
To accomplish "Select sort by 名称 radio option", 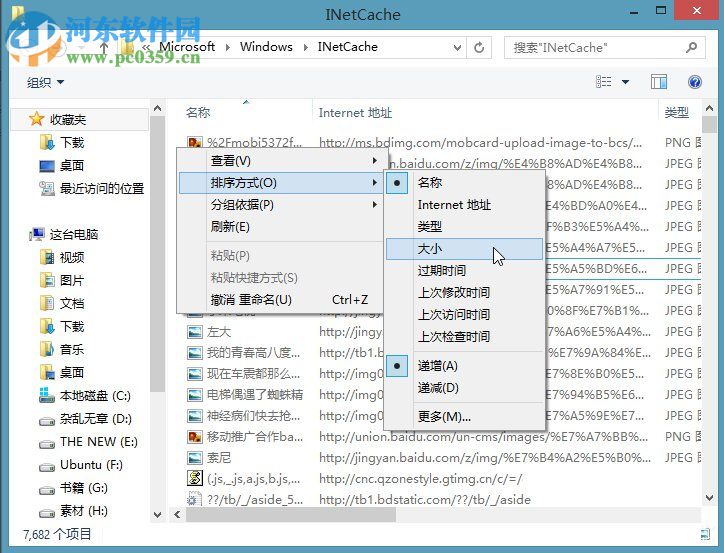I will tap(465, 183).
